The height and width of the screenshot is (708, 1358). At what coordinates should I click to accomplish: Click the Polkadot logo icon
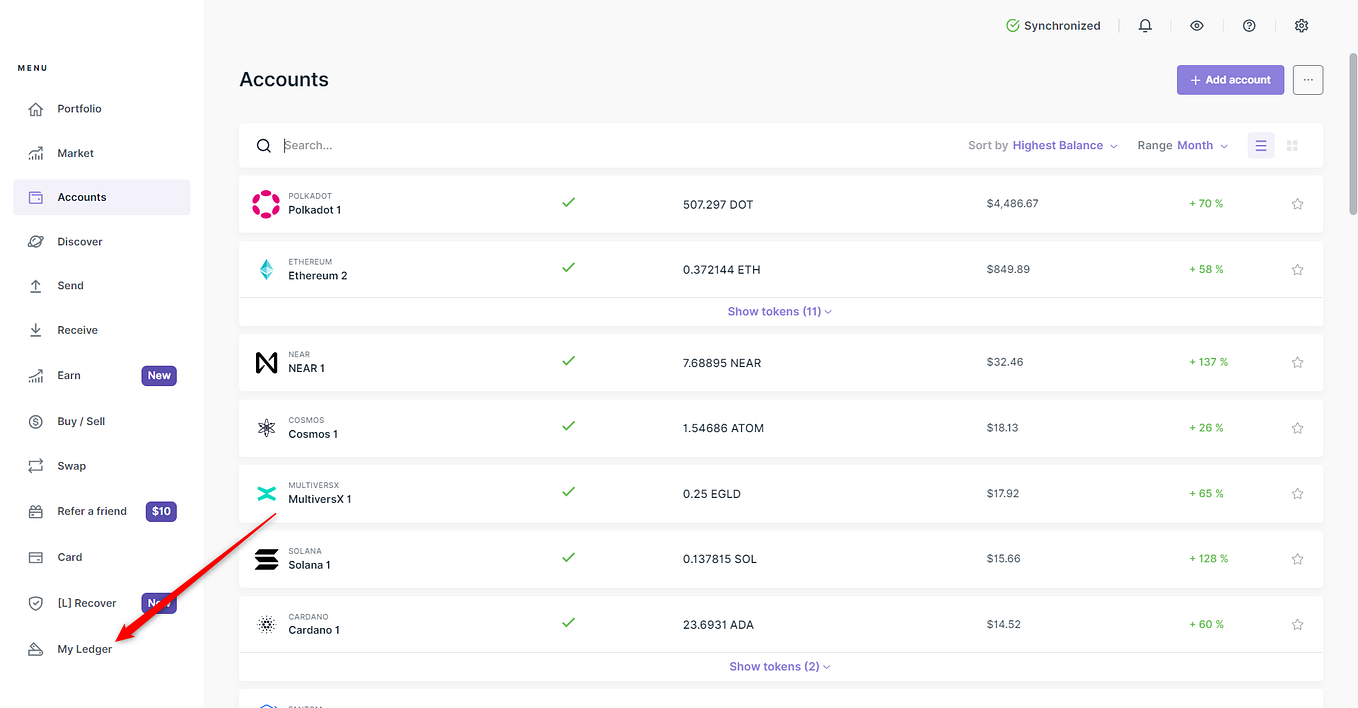[266, 204]
